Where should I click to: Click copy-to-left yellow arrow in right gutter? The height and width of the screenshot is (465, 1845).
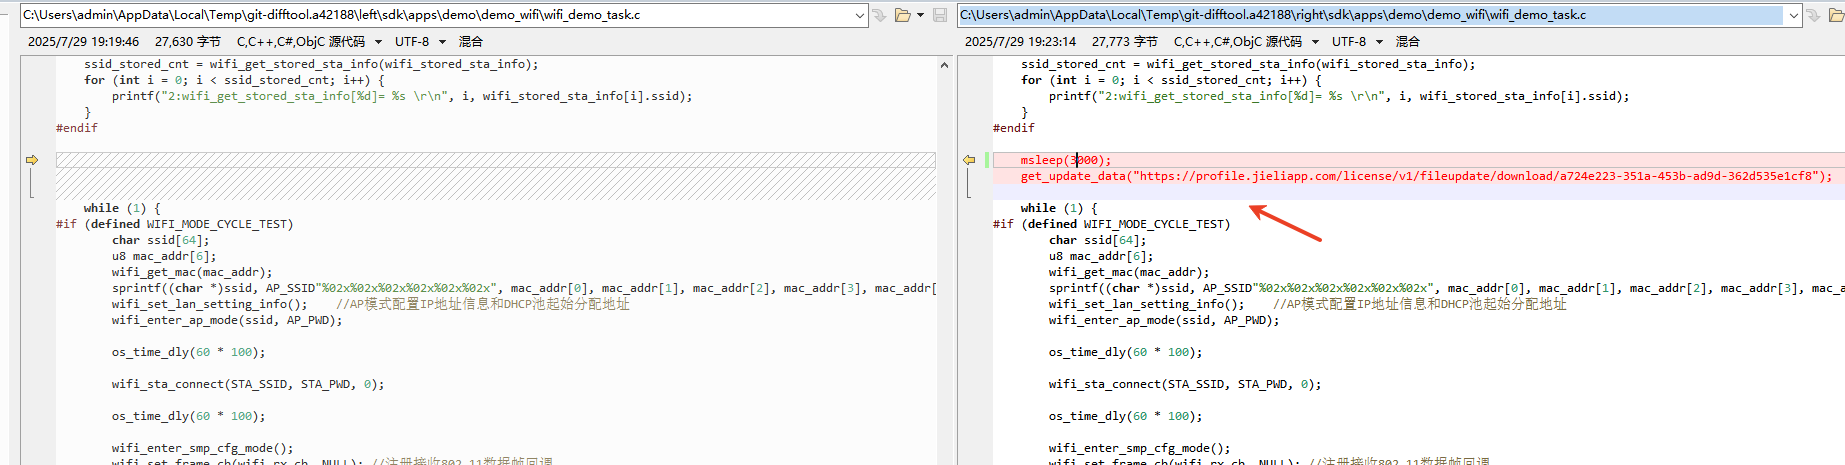[x=969, y=160]
